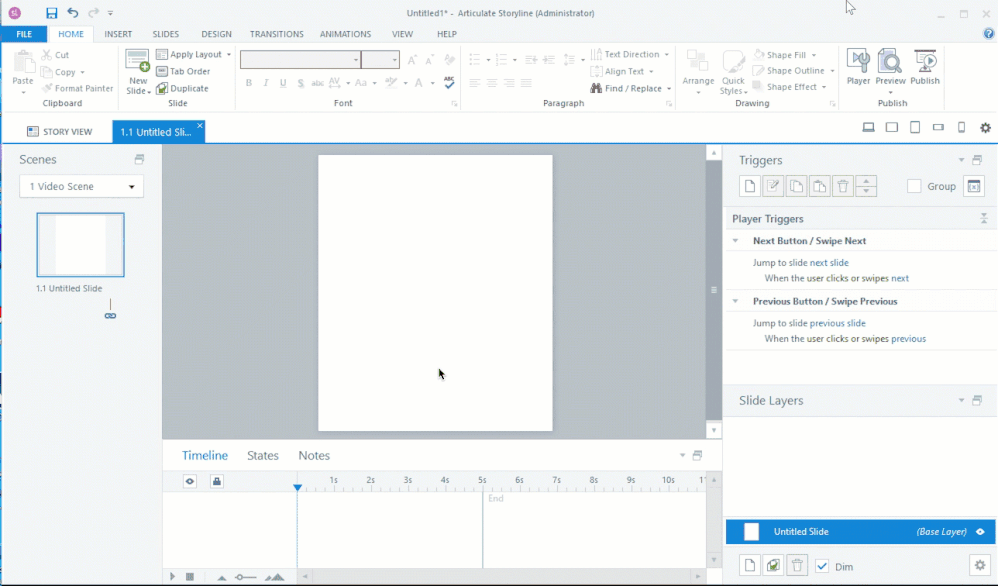
Task: Collapse the Previous Button / Swipe Previous triggers
Action: click(x=736, y=301)
